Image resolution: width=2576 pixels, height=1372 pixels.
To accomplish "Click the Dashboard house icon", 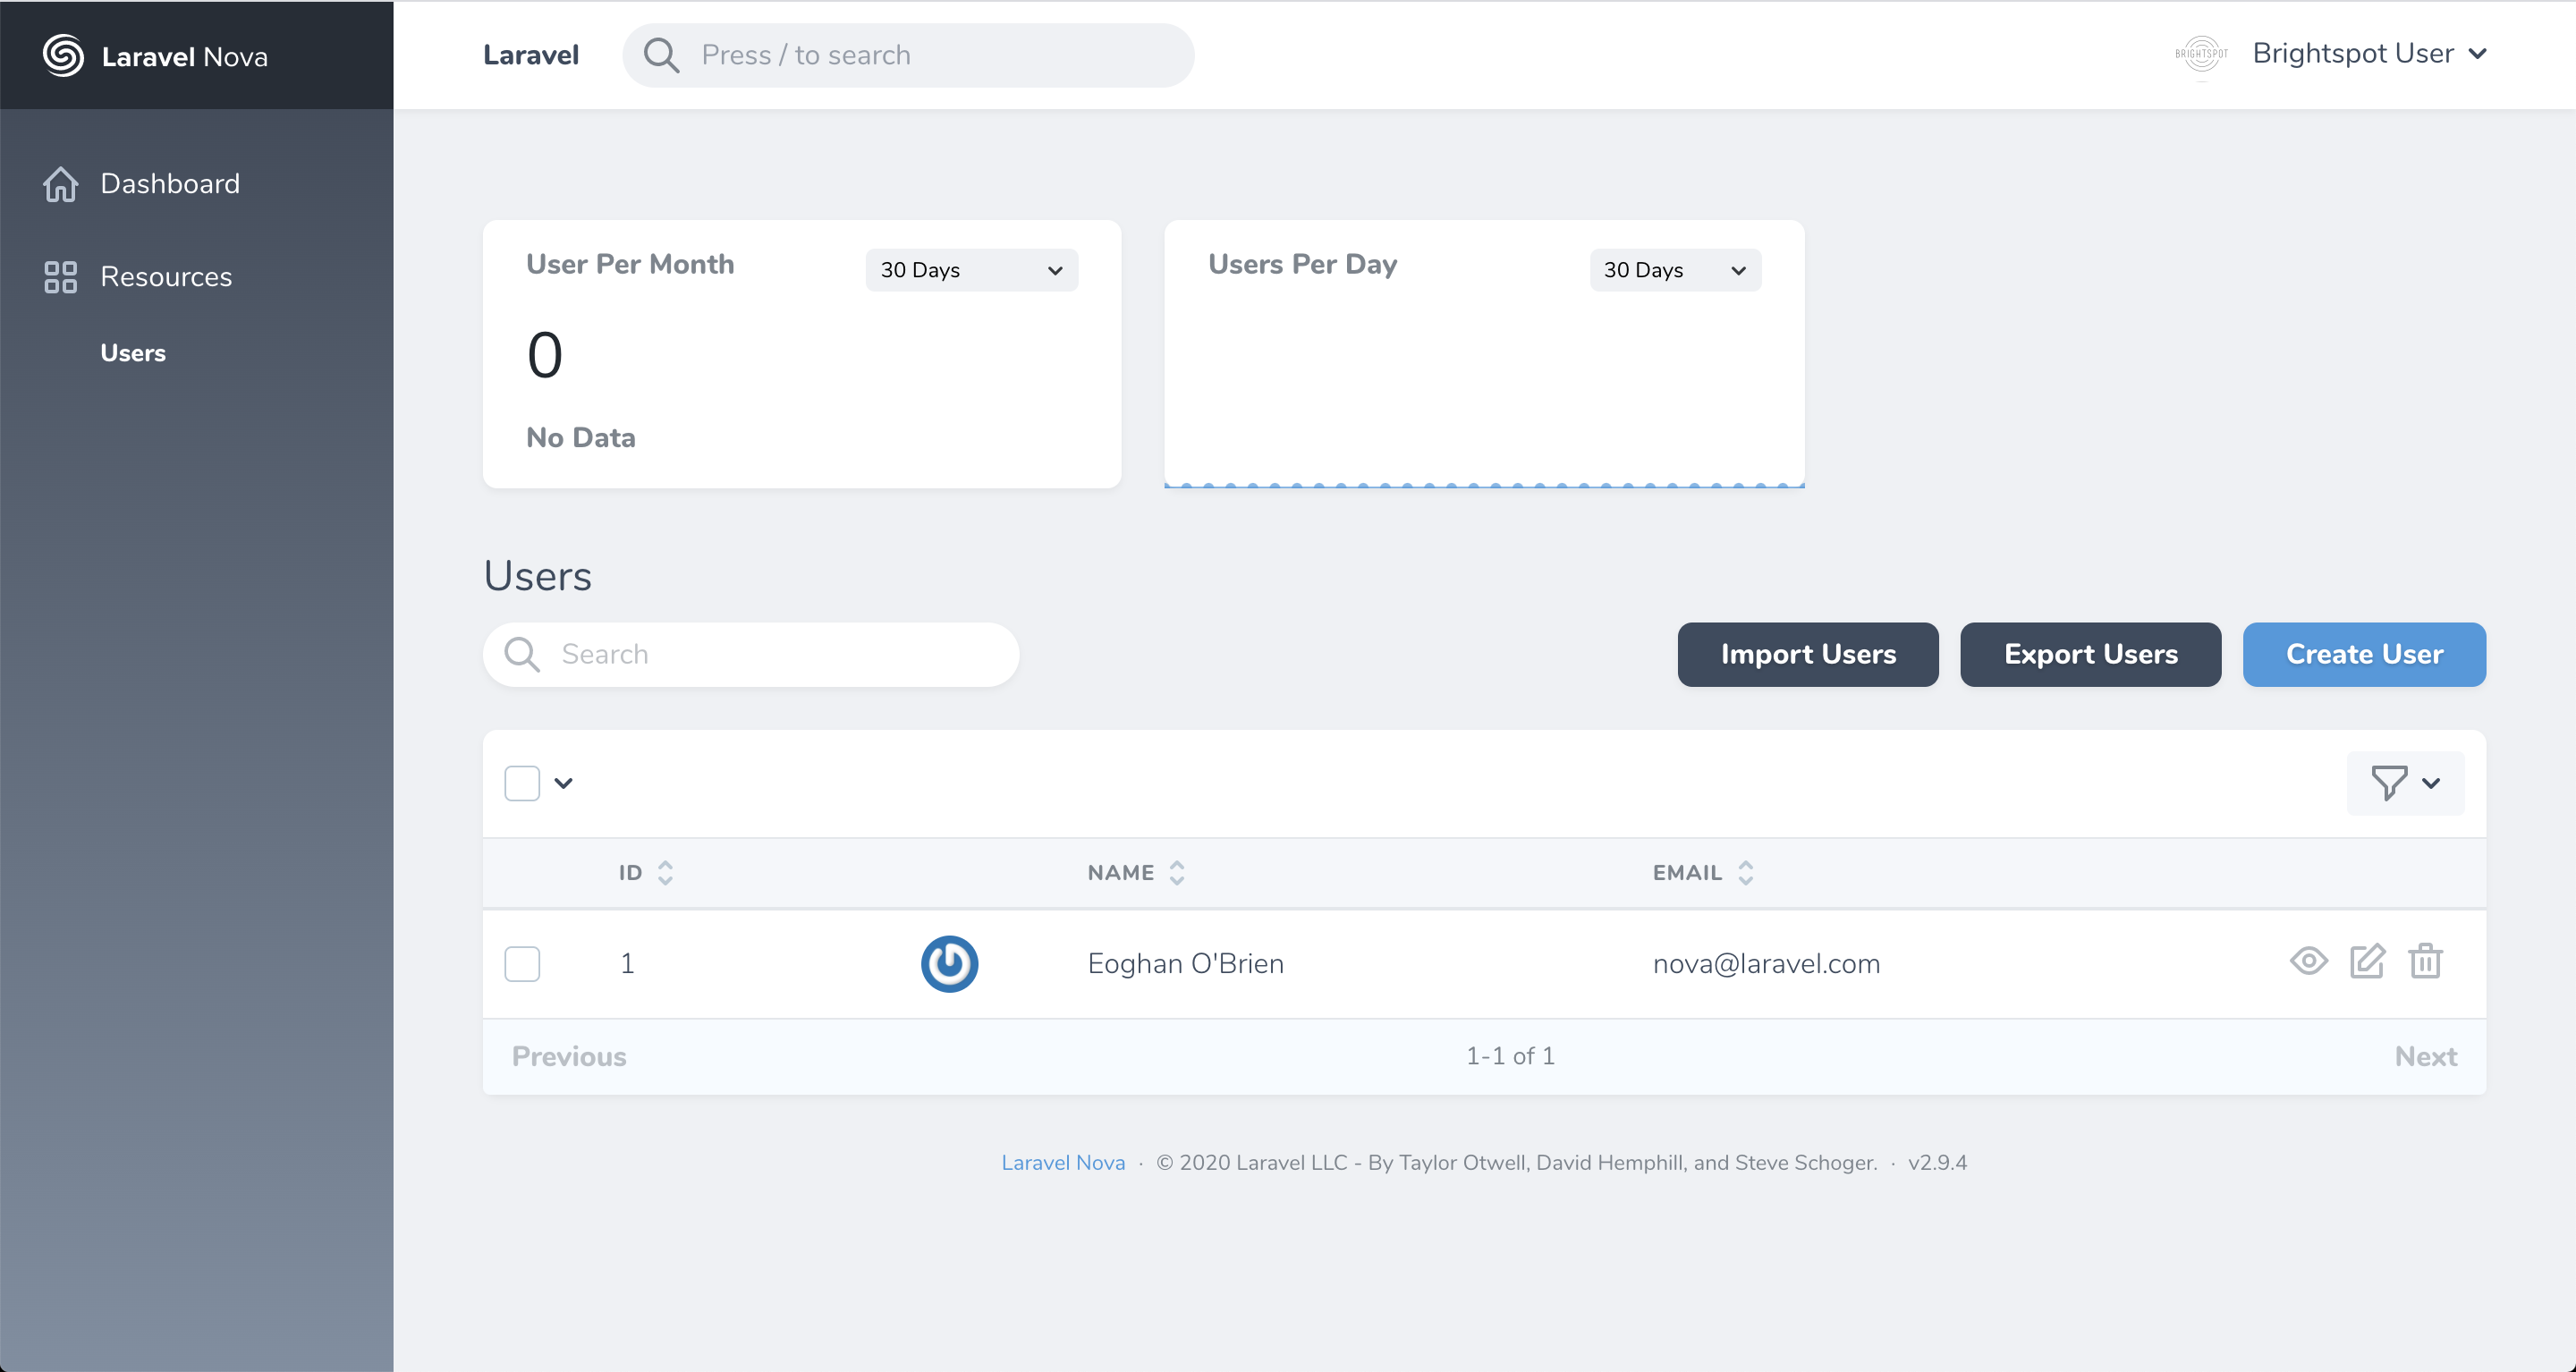I will tap(60, 184).
